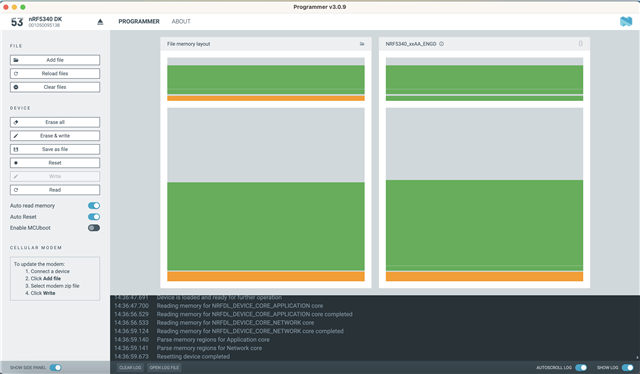
Task: Click the Reload files button
Action: [55, 73]
